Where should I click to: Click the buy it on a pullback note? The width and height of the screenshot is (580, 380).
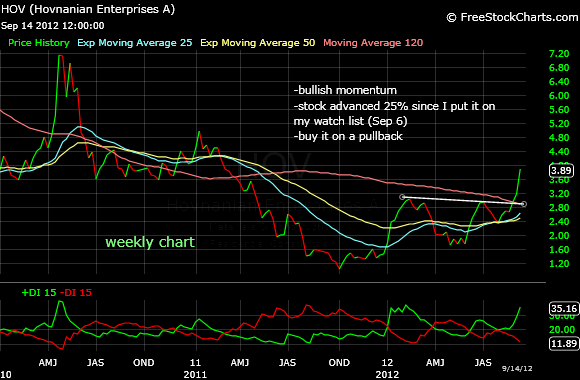(x=348, y=136)
